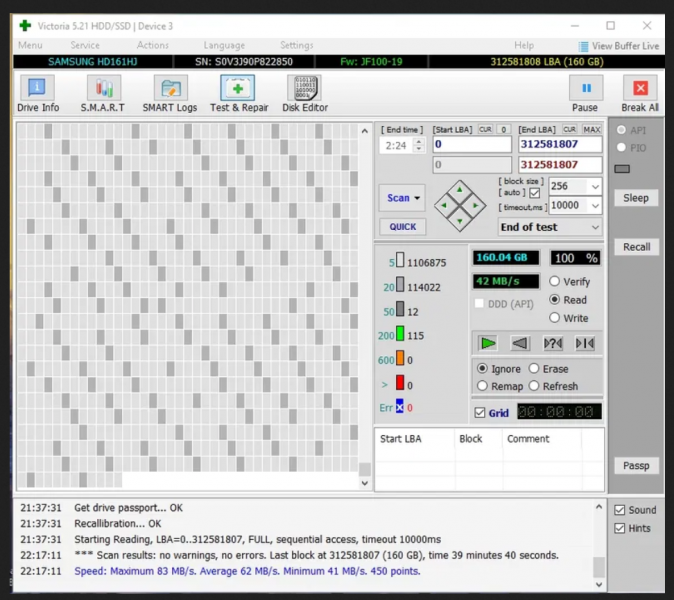Open the Drive Info panel
674x600 pixels.
(x=38, y=90)
